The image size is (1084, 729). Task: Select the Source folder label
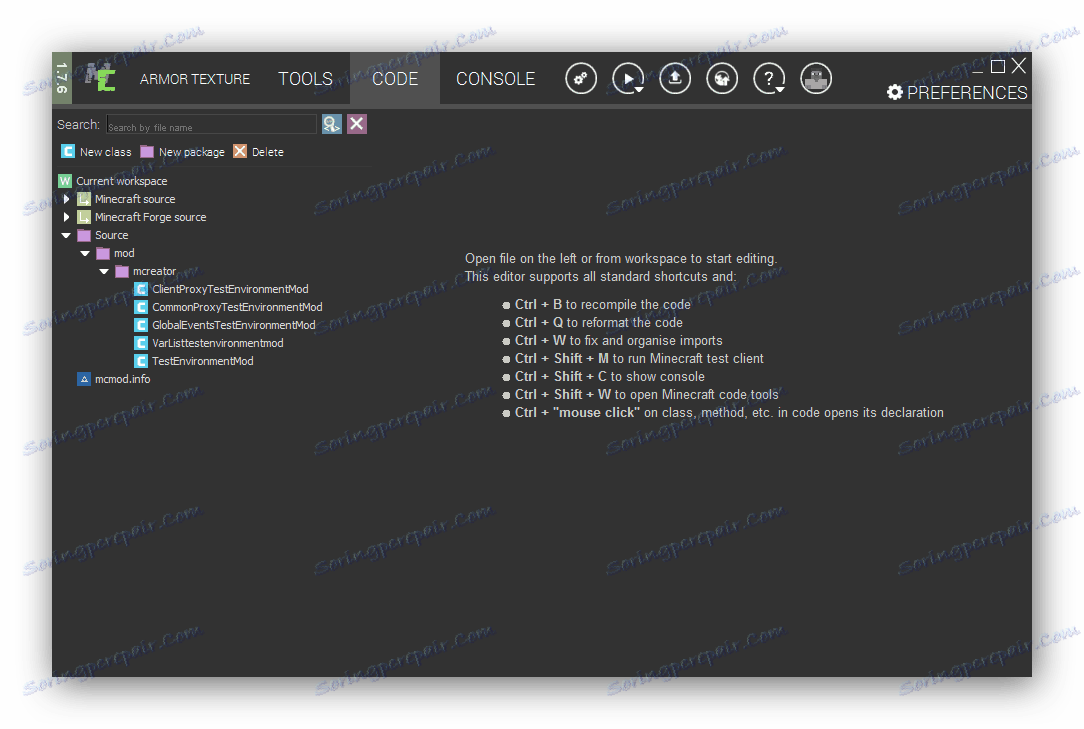111,235
